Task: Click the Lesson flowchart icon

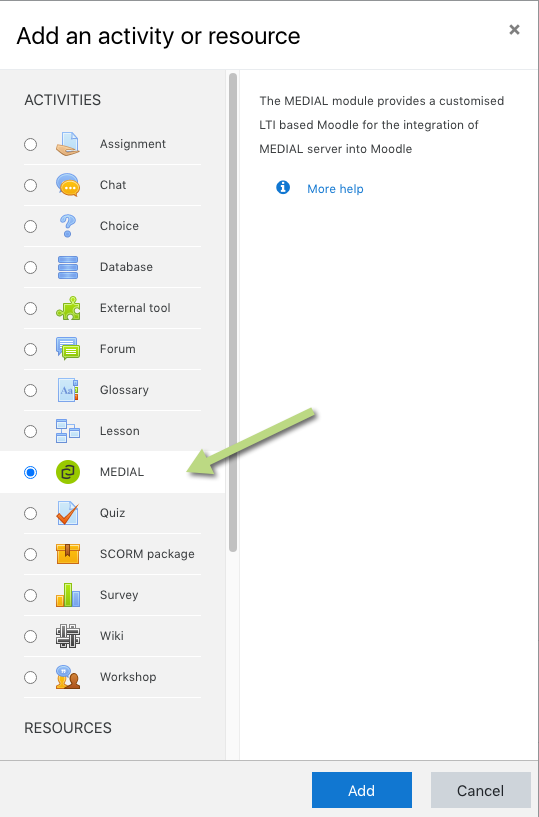Action: point(68,431)
